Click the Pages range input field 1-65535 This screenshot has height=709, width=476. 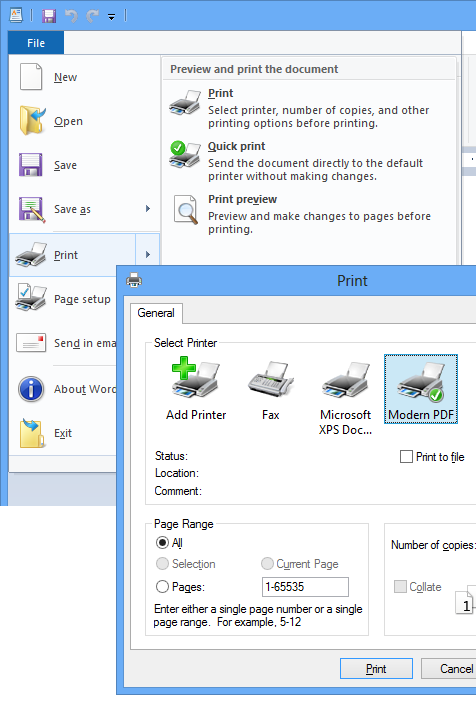pyautogui.click(x=305, y=586)
